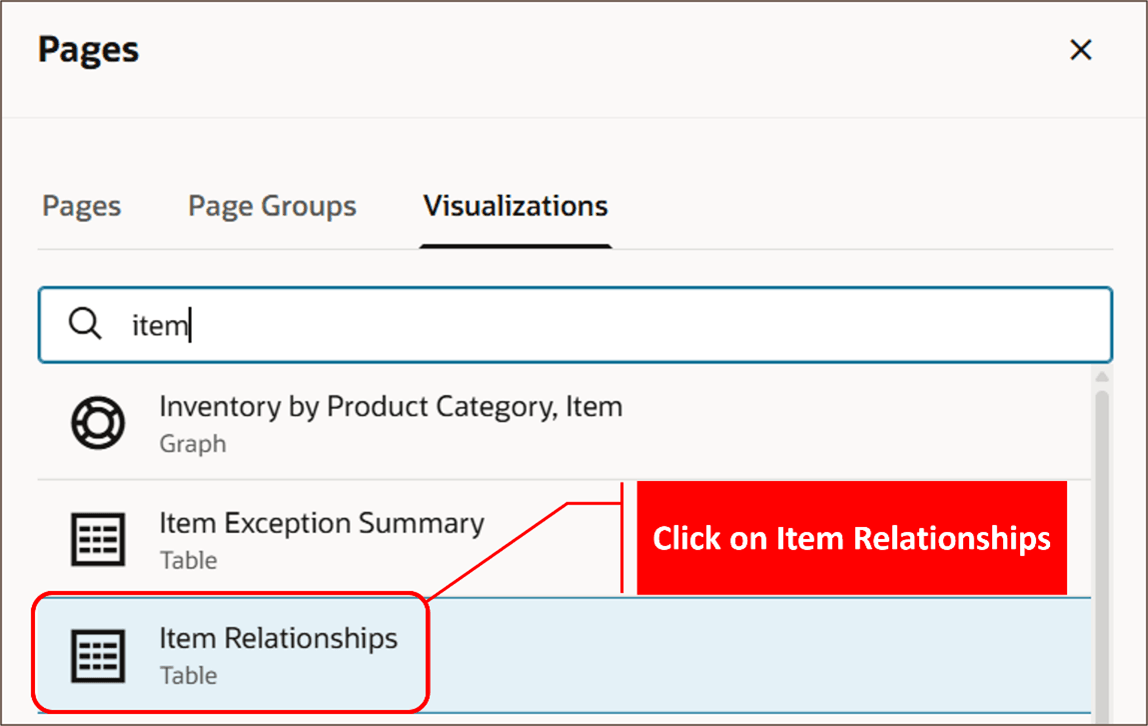This screenshot has width=1148, height=726.
Task: Click the search icon inside the search bar
Action: pos(84,324)
